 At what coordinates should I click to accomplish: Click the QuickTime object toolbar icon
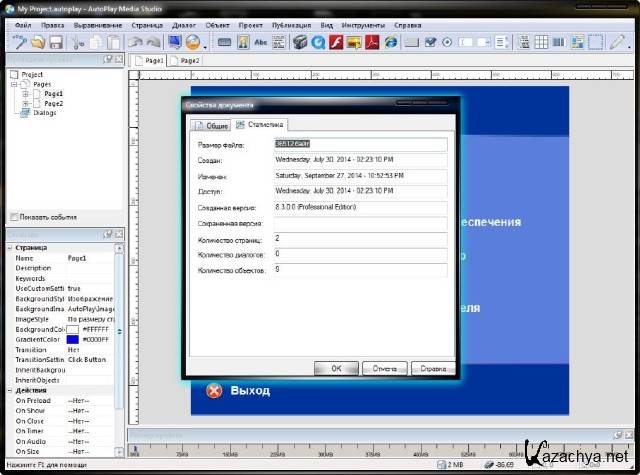(318, 42)
